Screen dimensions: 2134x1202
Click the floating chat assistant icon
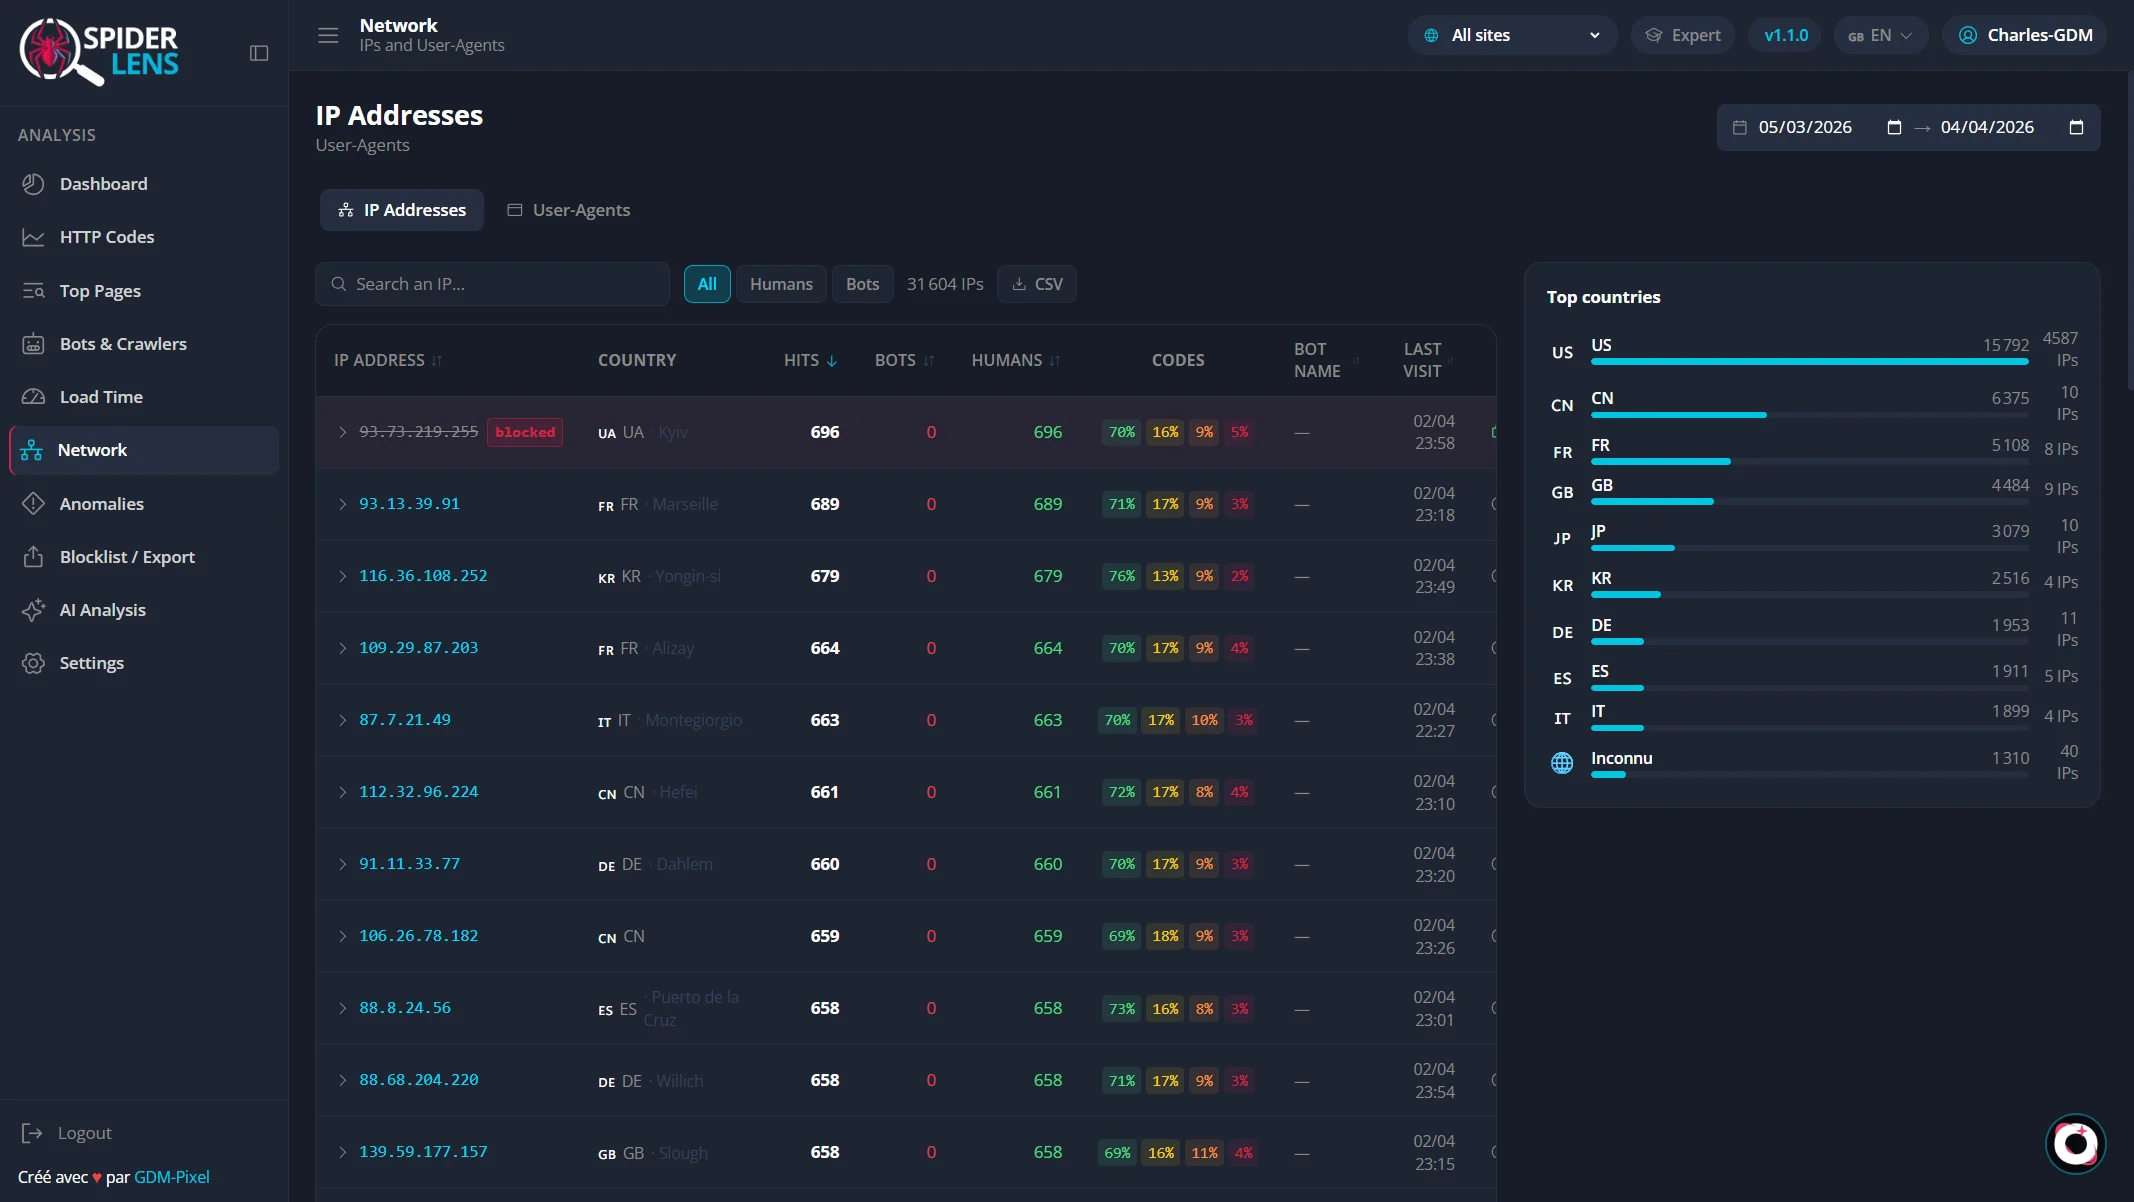pos(2075,1143)
